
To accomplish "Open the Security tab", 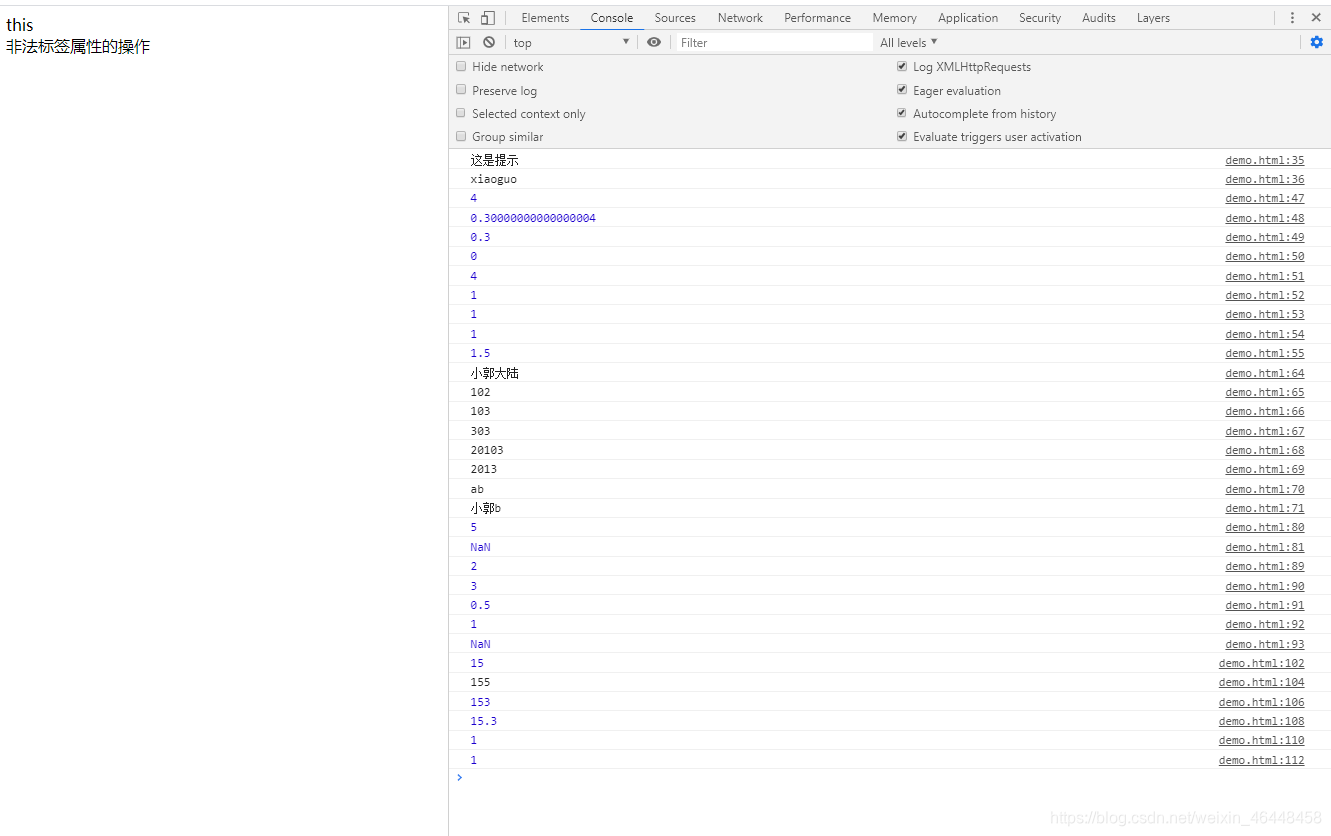I will (1040, 18).
